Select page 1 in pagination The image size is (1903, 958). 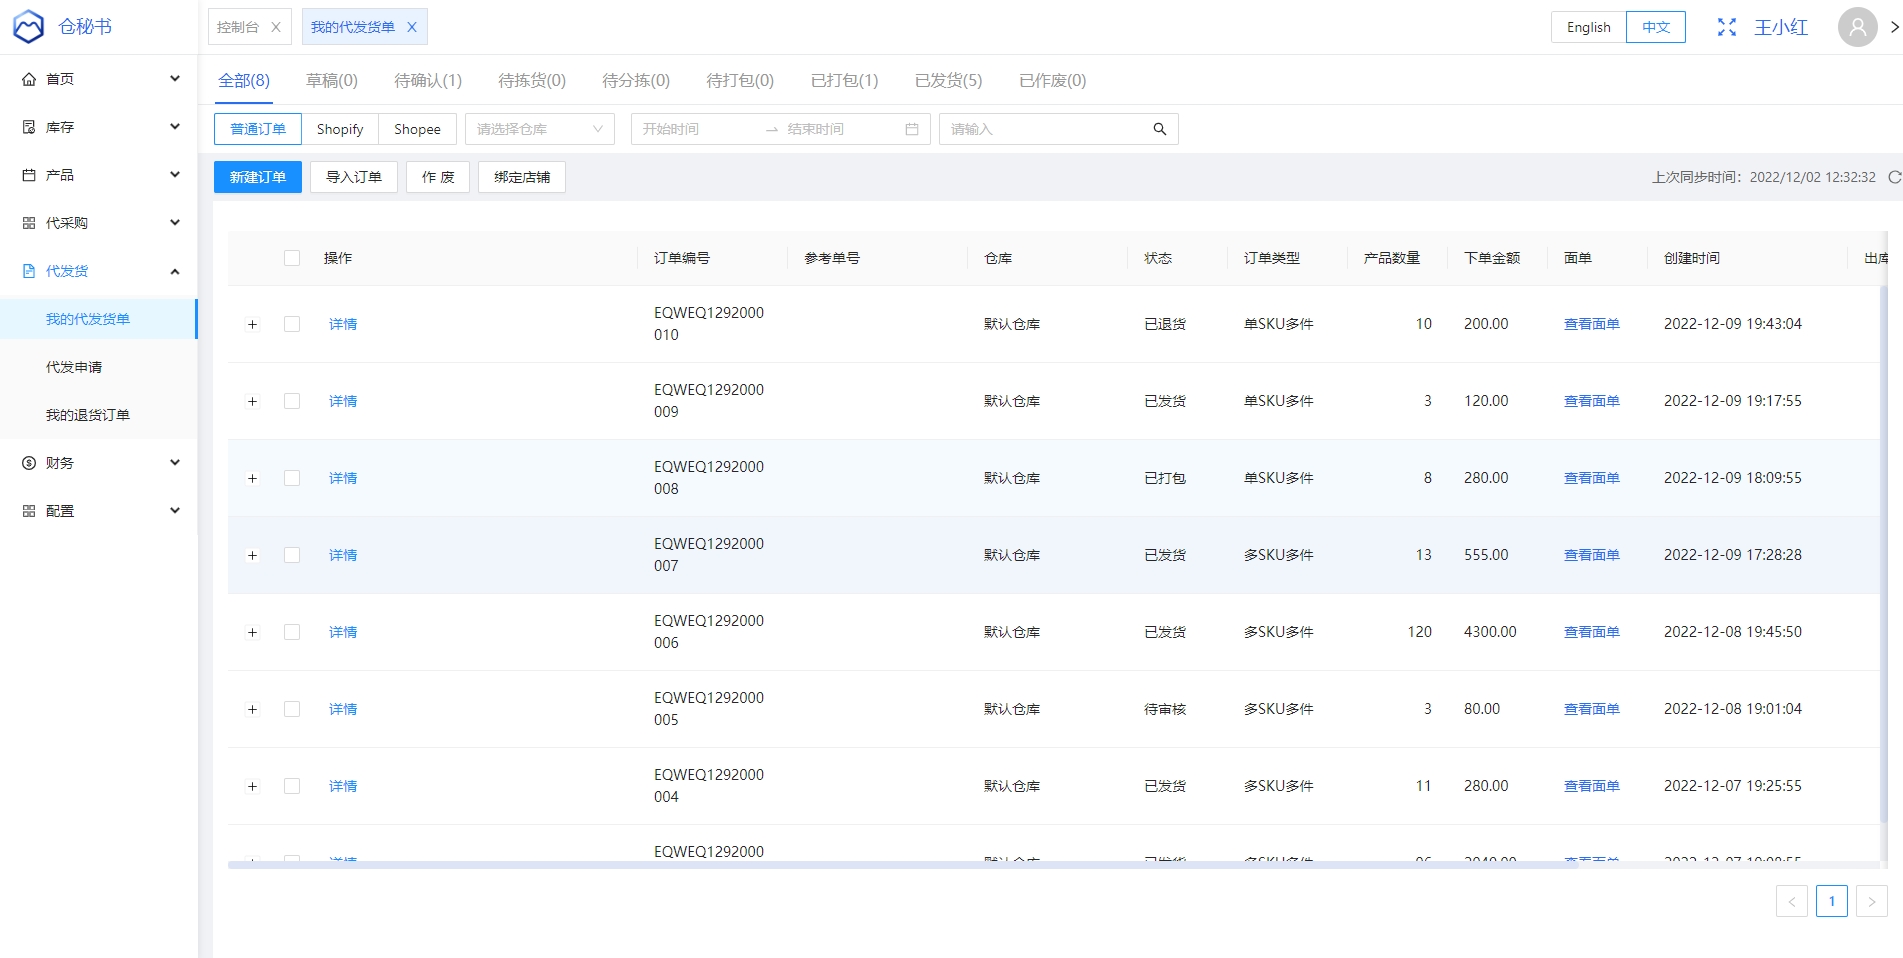click(x=1832, y=901)
